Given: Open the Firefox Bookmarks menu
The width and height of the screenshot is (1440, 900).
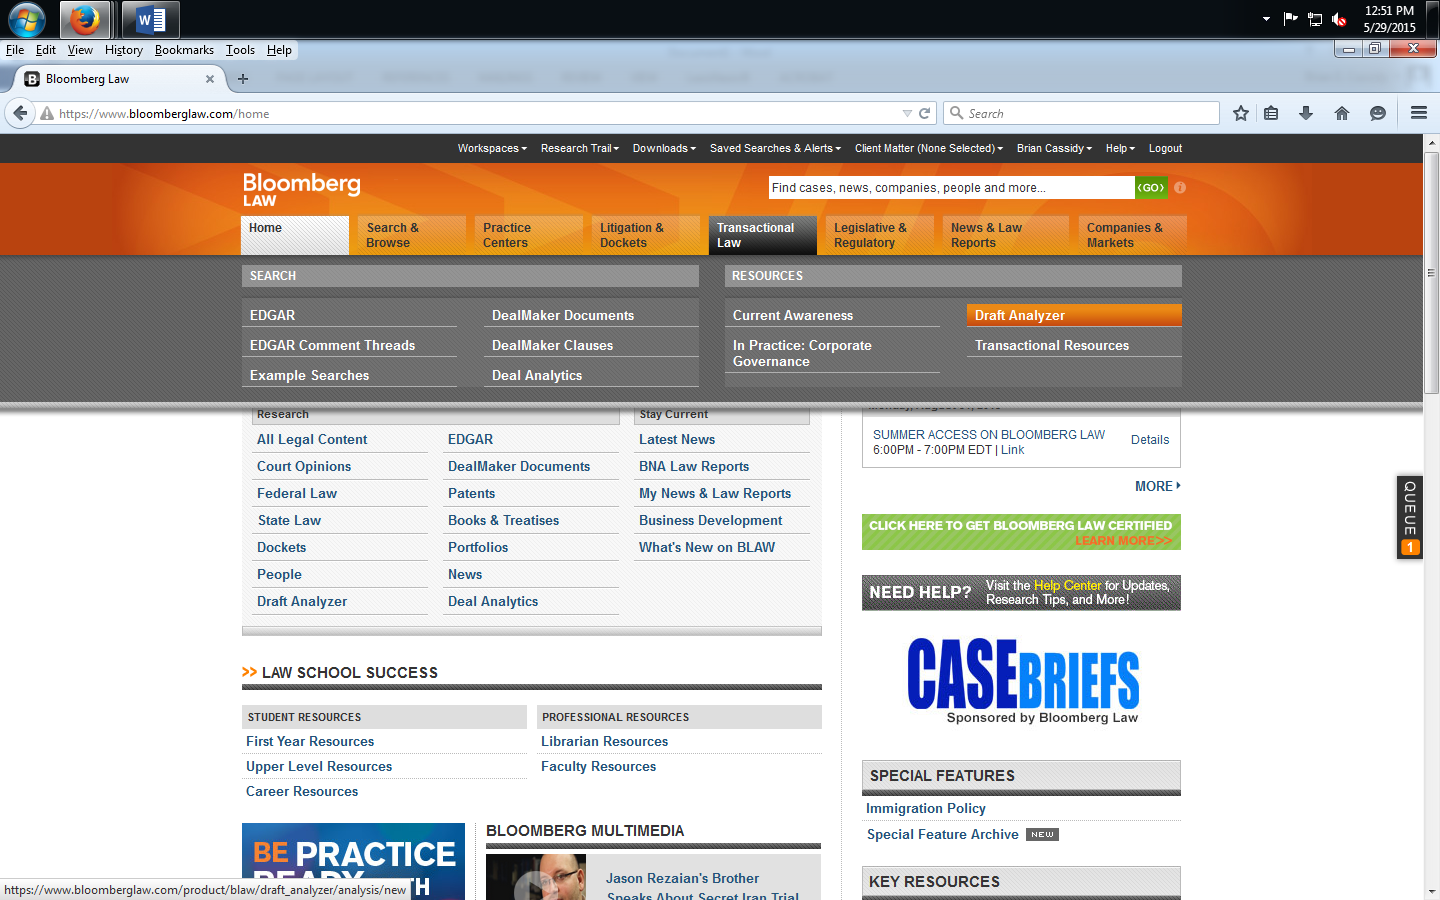Looking at the screenshot, I should 184,50.
